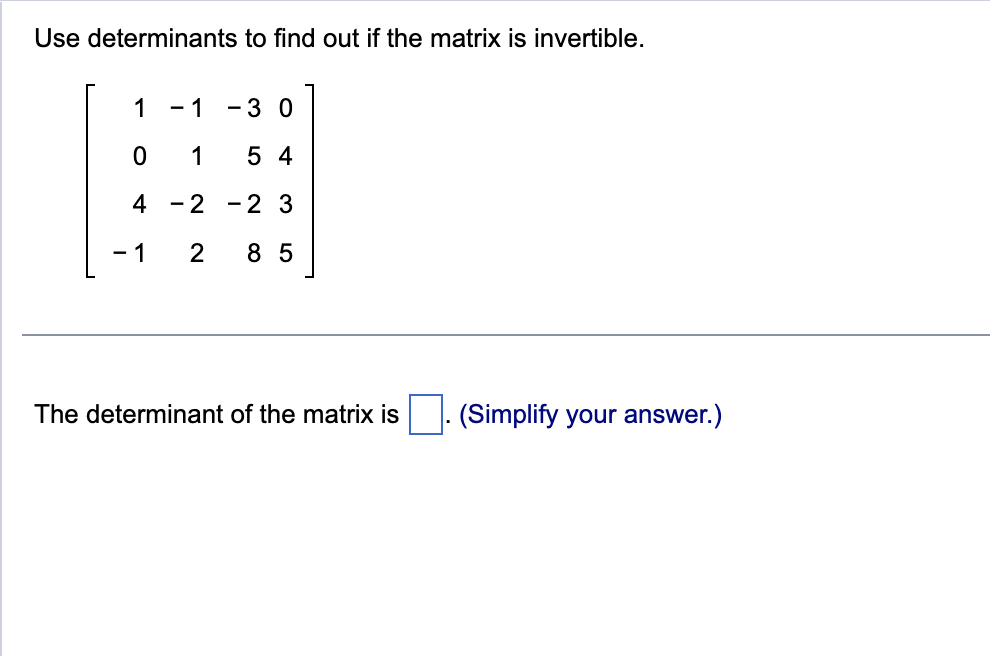990x656 pixels.
Task: Select the -1 starting the bottom row
Action: pyautogui.click(x=130, y=253)
